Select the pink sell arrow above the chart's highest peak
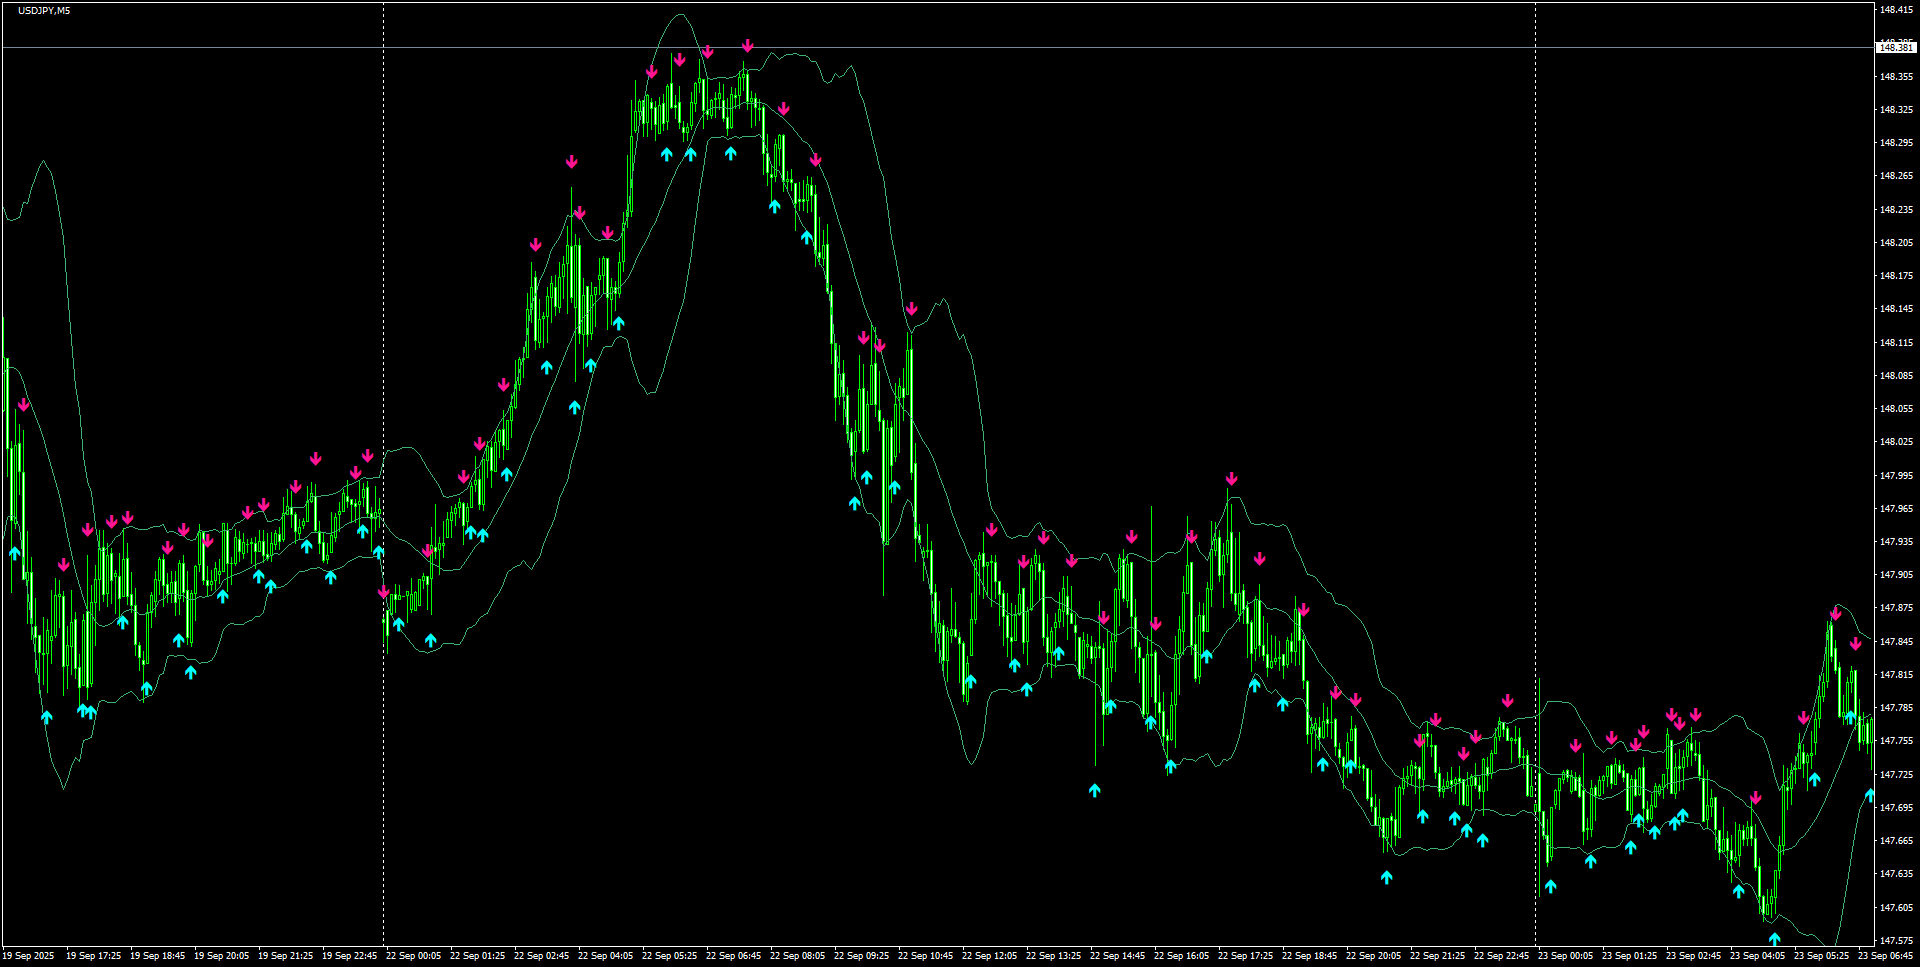The image size is (1920, 967). click(x=746, y=46)
